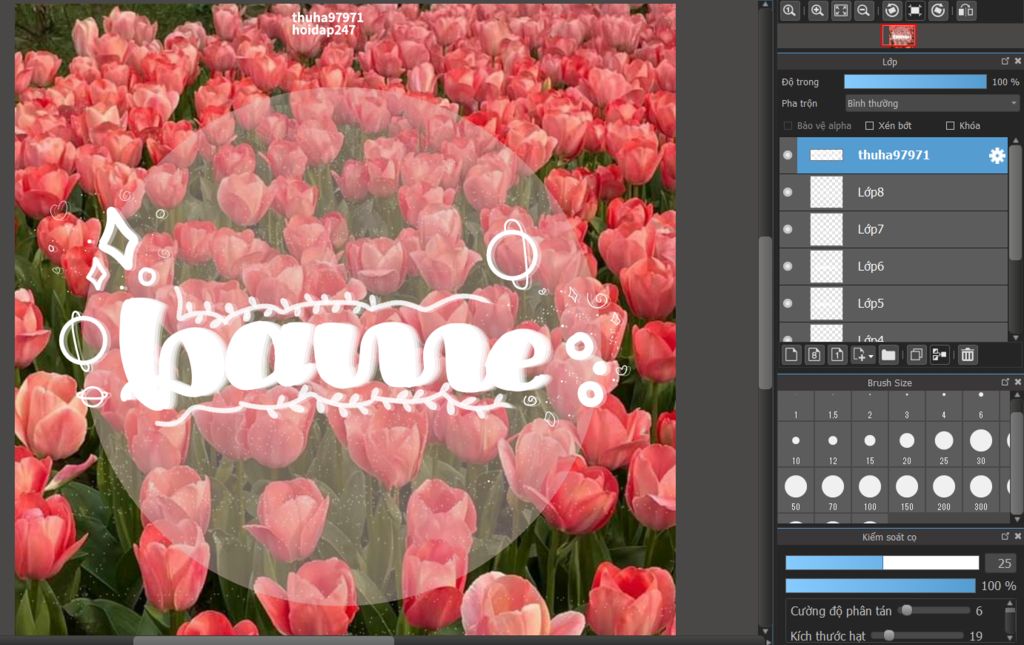Select brush size 1.5 preset
Screen dimensions: 1024x645
tap(833, 405)
